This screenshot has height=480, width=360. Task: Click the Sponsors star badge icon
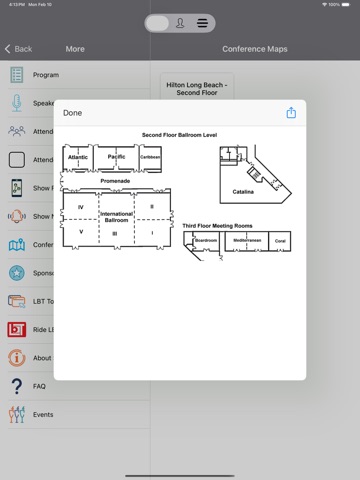point(17,273)
